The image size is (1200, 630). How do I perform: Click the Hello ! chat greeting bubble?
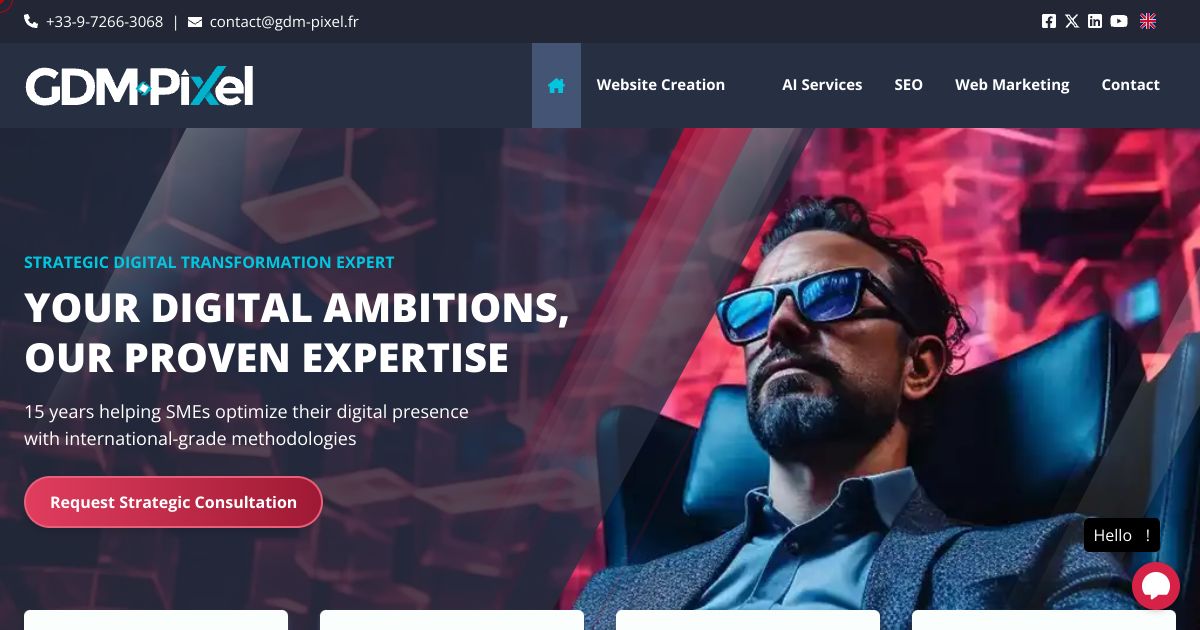click(1122, 535)
